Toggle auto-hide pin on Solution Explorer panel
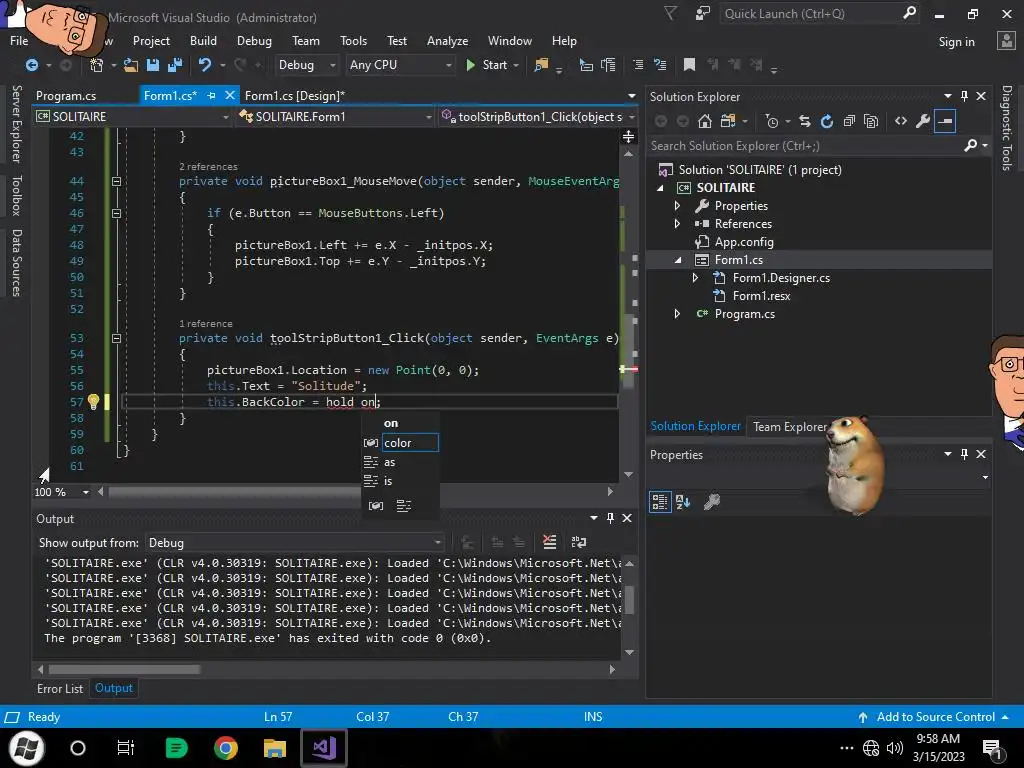The width and height of the screenshot is (1024, 768). 965,96
